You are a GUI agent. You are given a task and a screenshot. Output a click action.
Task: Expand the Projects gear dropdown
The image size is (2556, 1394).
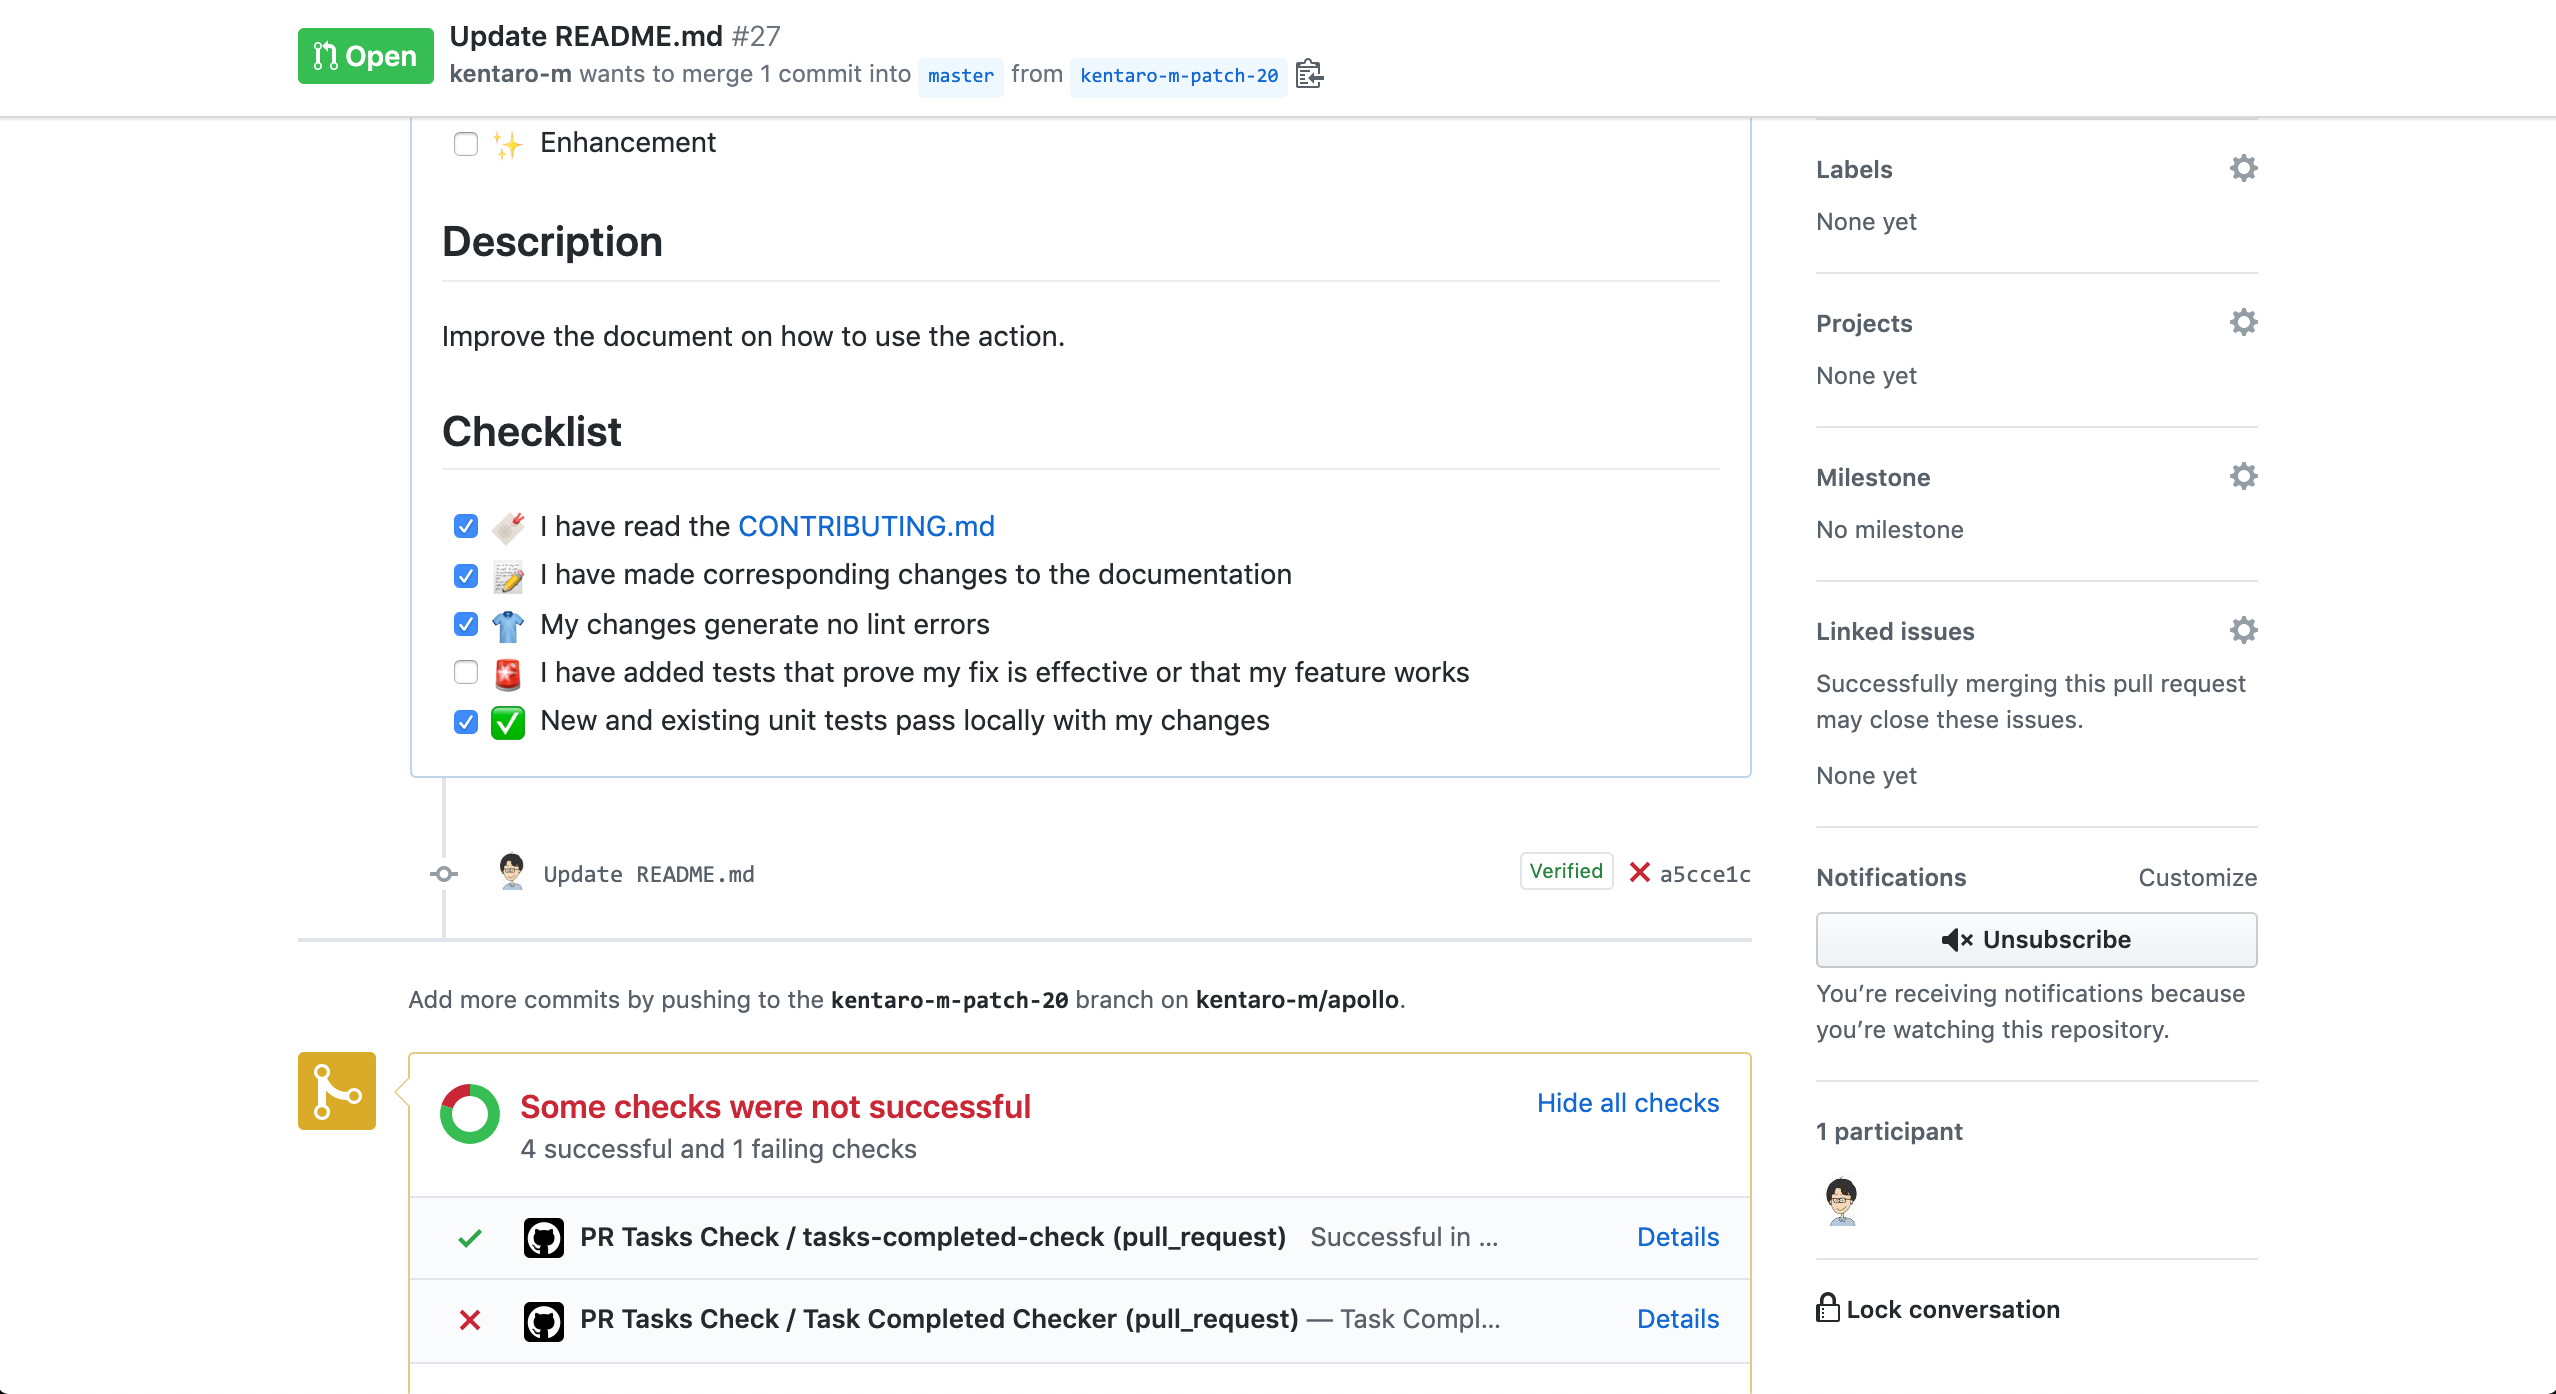[x=2242, y=323]
